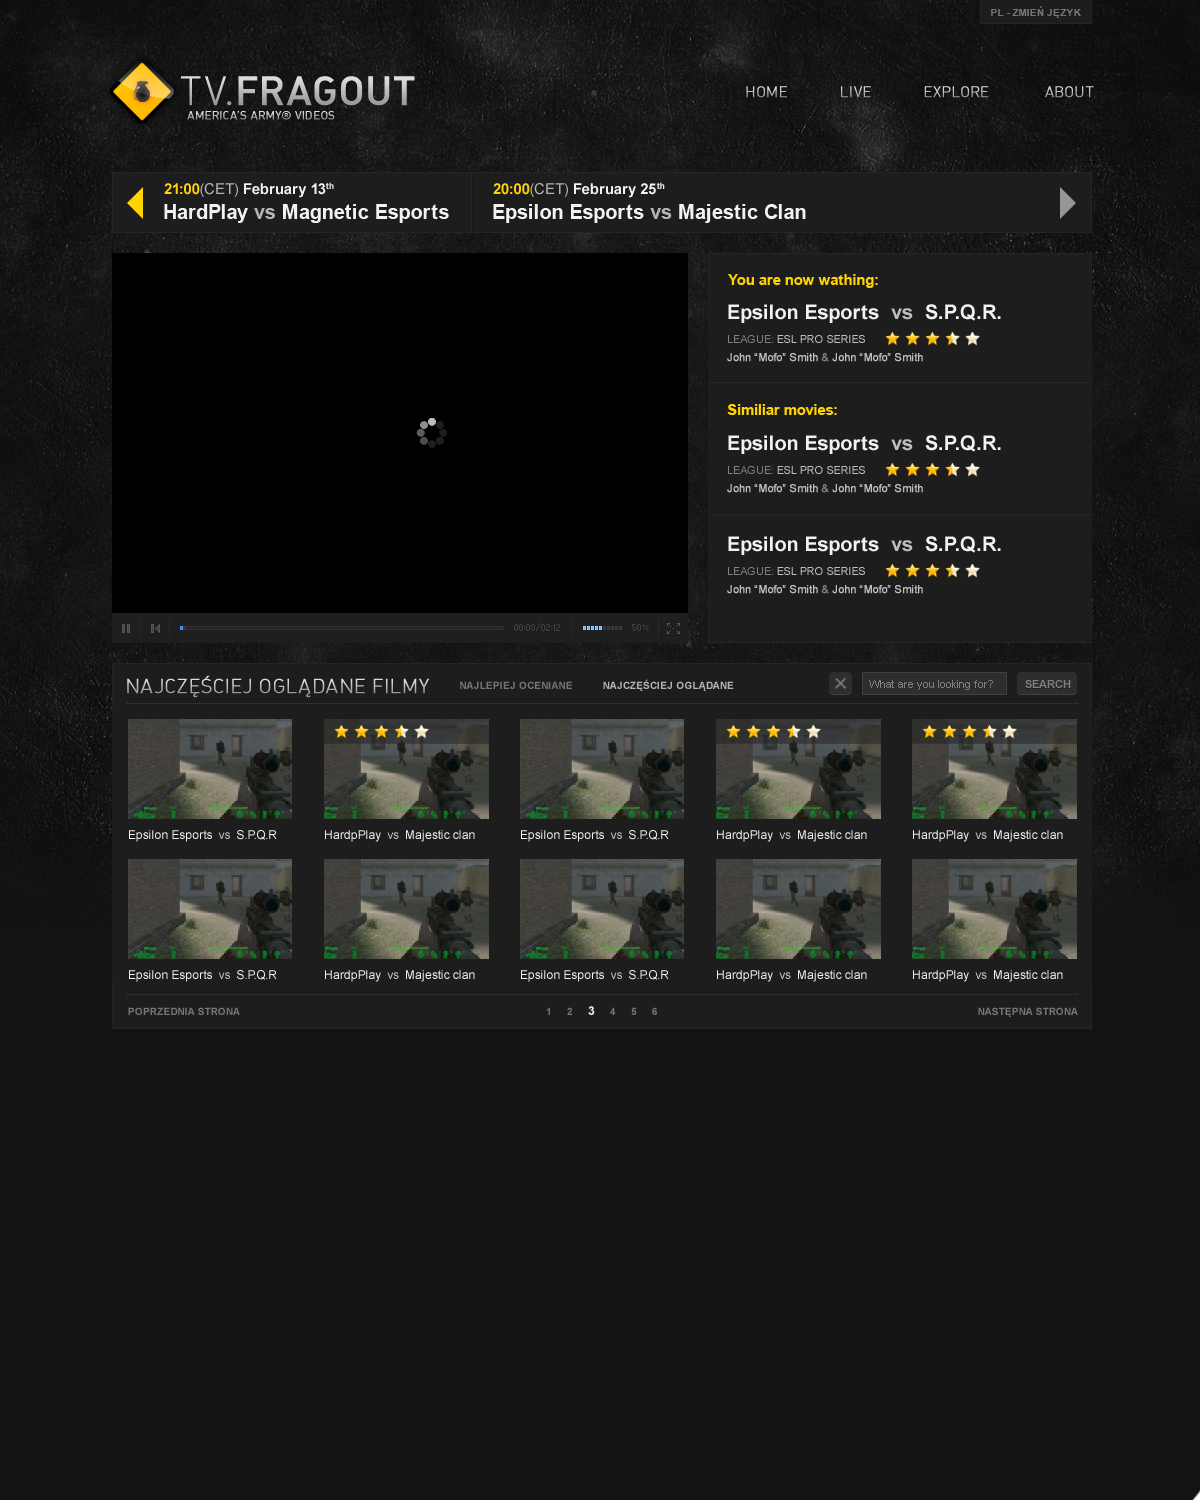This screenshot has width=1200, height=1500.
Task: Go to the LIVE section
Action: tap(855, 92)
